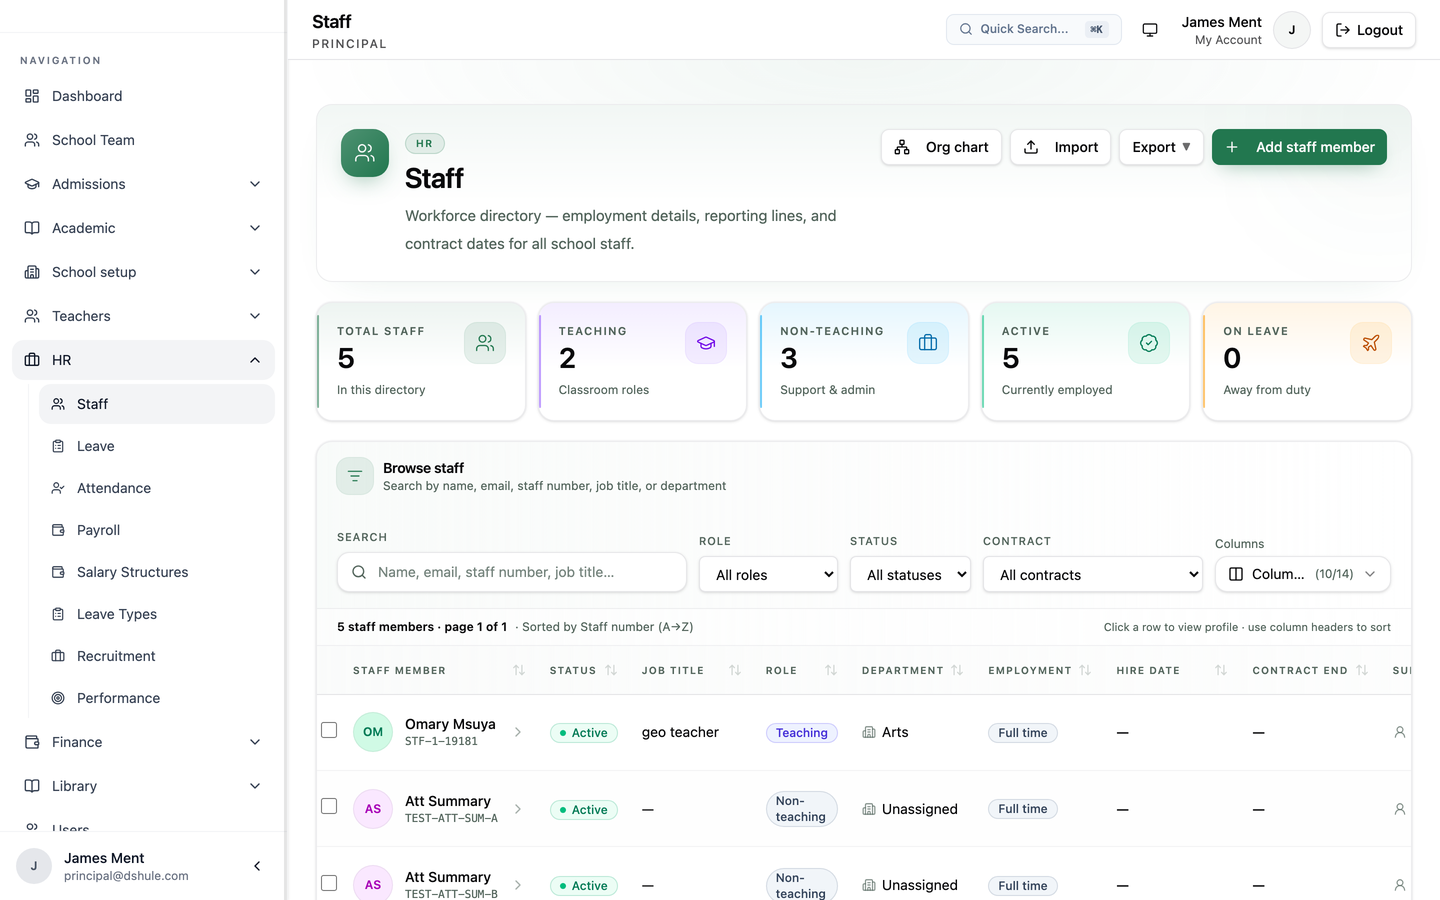Click the Teaching role badge for Omary Msuya
Screen dimensions: 1440x900
[802, 733]
